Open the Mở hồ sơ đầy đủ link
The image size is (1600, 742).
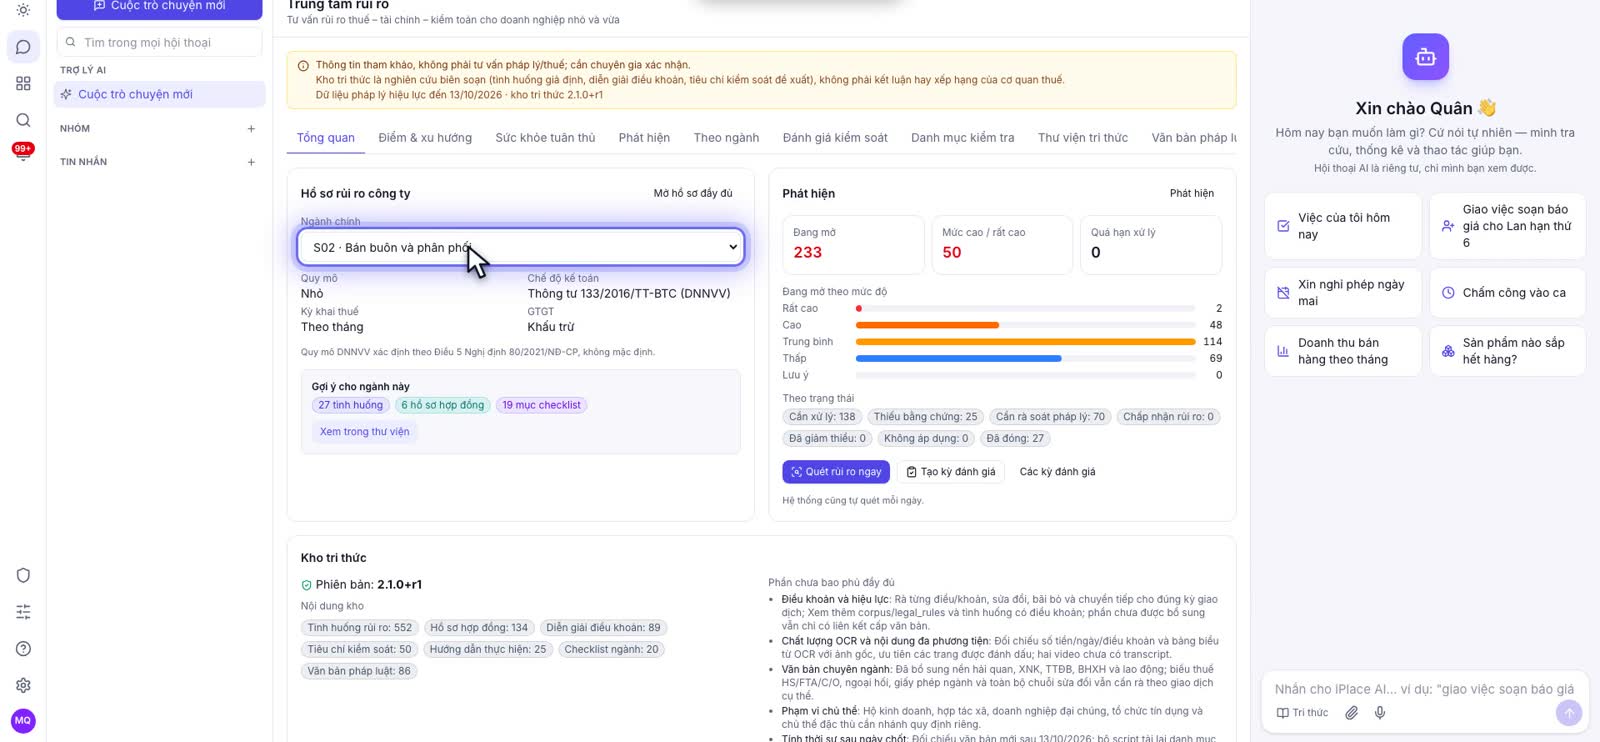pyautogui.click(x=693, y=194)
